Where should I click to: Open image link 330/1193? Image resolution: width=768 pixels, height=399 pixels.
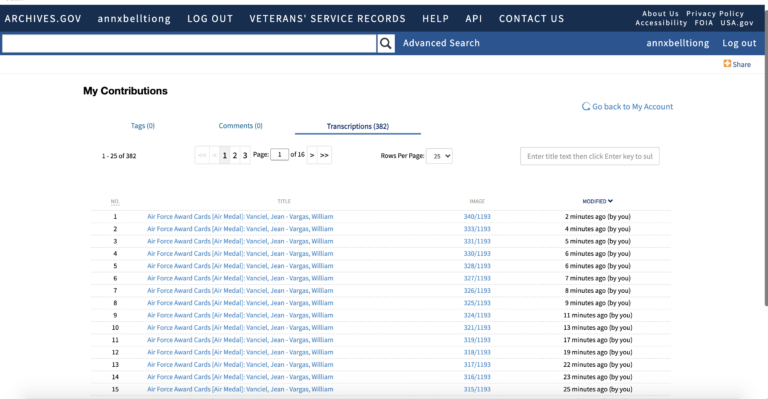(477, 254)
